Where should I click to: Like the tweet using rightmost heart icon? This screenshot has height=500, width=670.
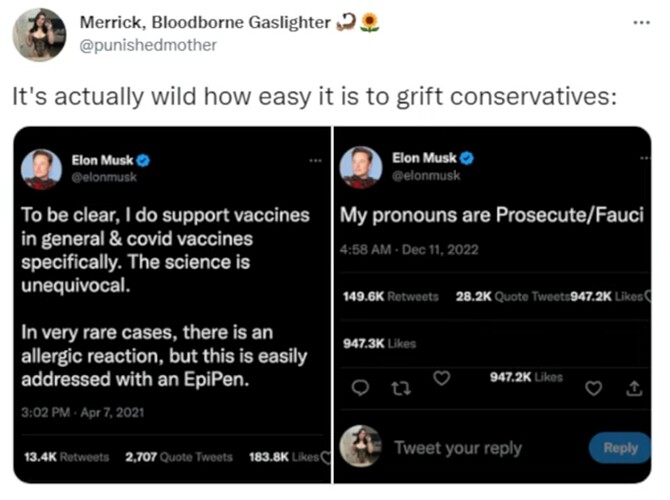[x=594, y=388]
